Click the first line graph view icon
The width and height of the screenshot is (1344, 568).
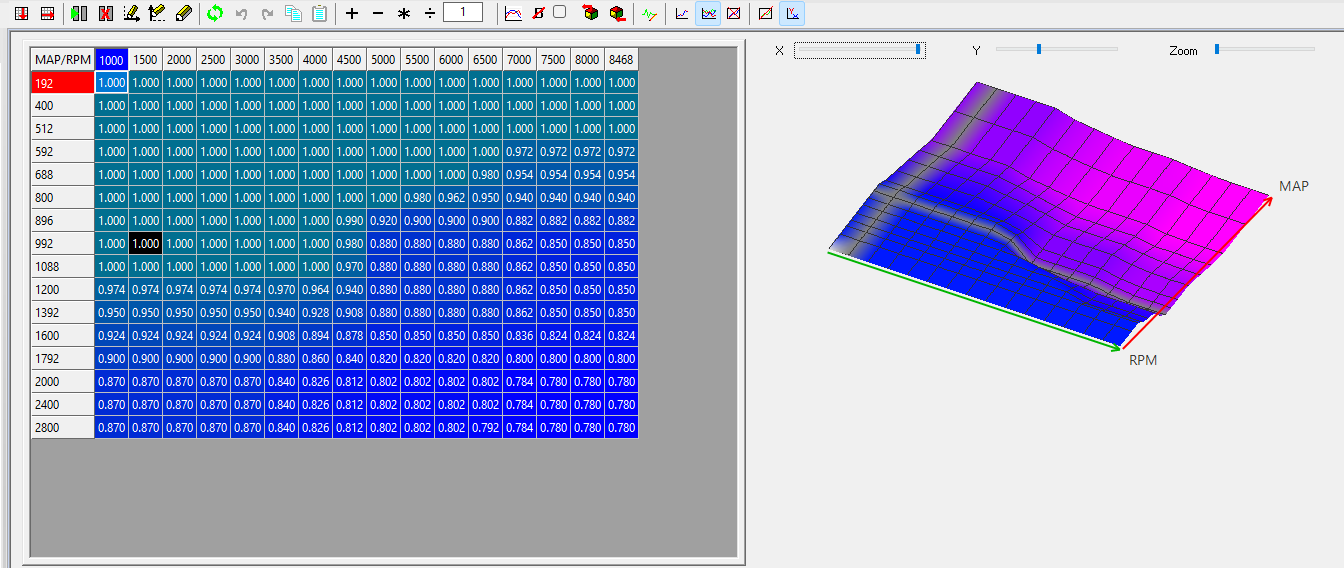coord(682,14)
